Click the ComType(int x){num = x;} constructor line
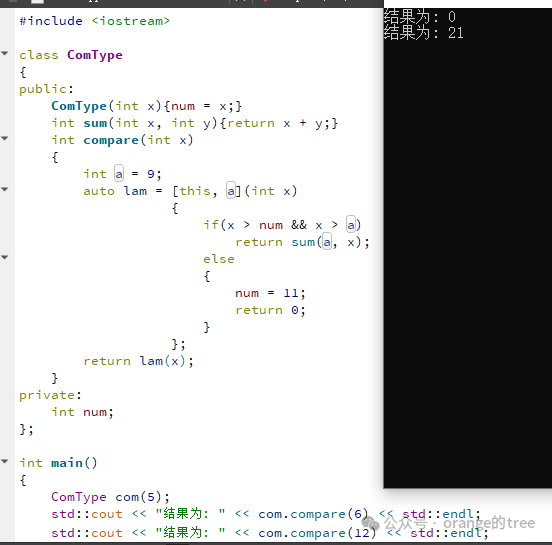 (146, 106)
